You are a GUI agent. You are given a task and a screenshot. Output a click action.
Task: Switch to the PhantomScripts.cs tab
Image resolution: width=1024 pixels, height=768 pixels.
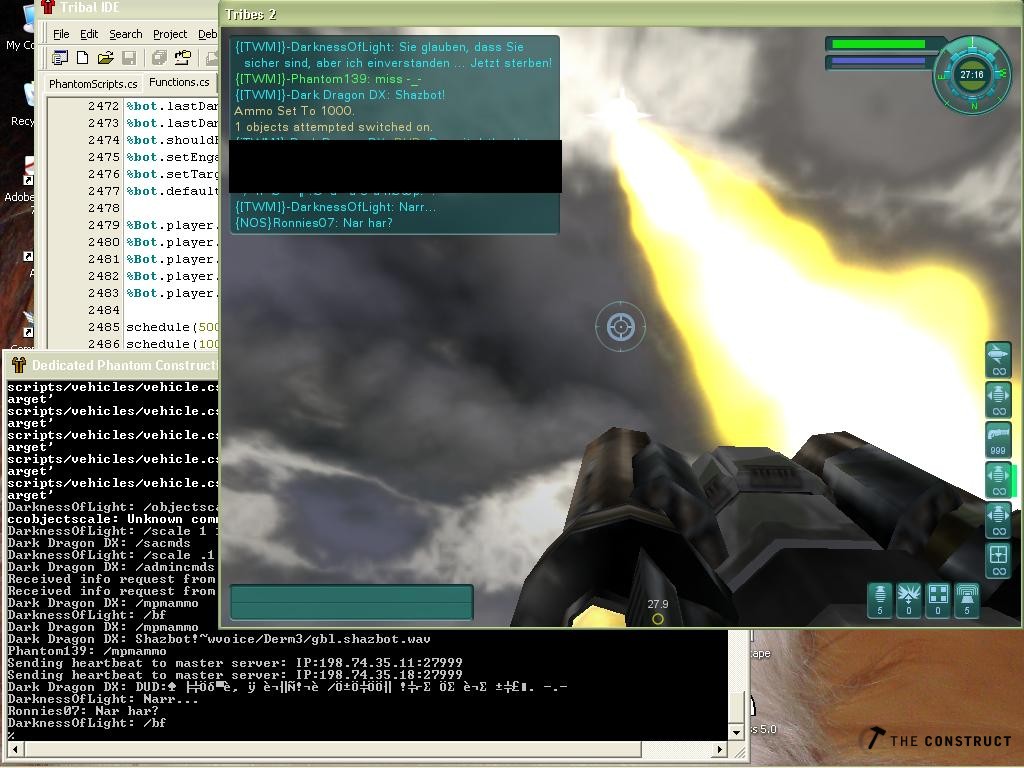[x=93, y=84]
